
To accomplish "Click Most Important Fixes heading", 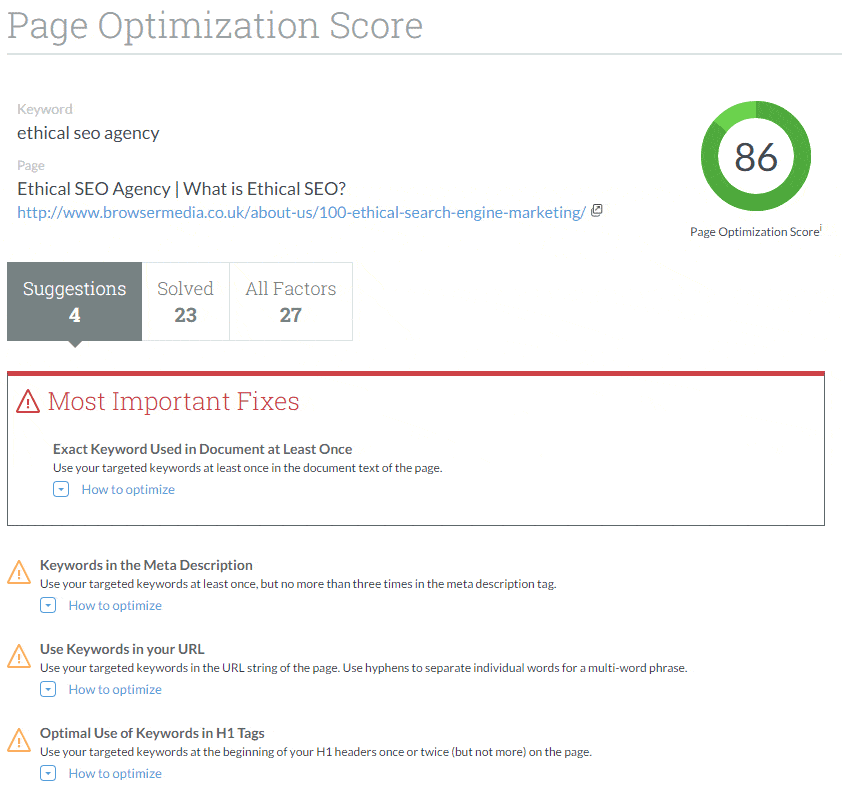I will coord(173,401).
